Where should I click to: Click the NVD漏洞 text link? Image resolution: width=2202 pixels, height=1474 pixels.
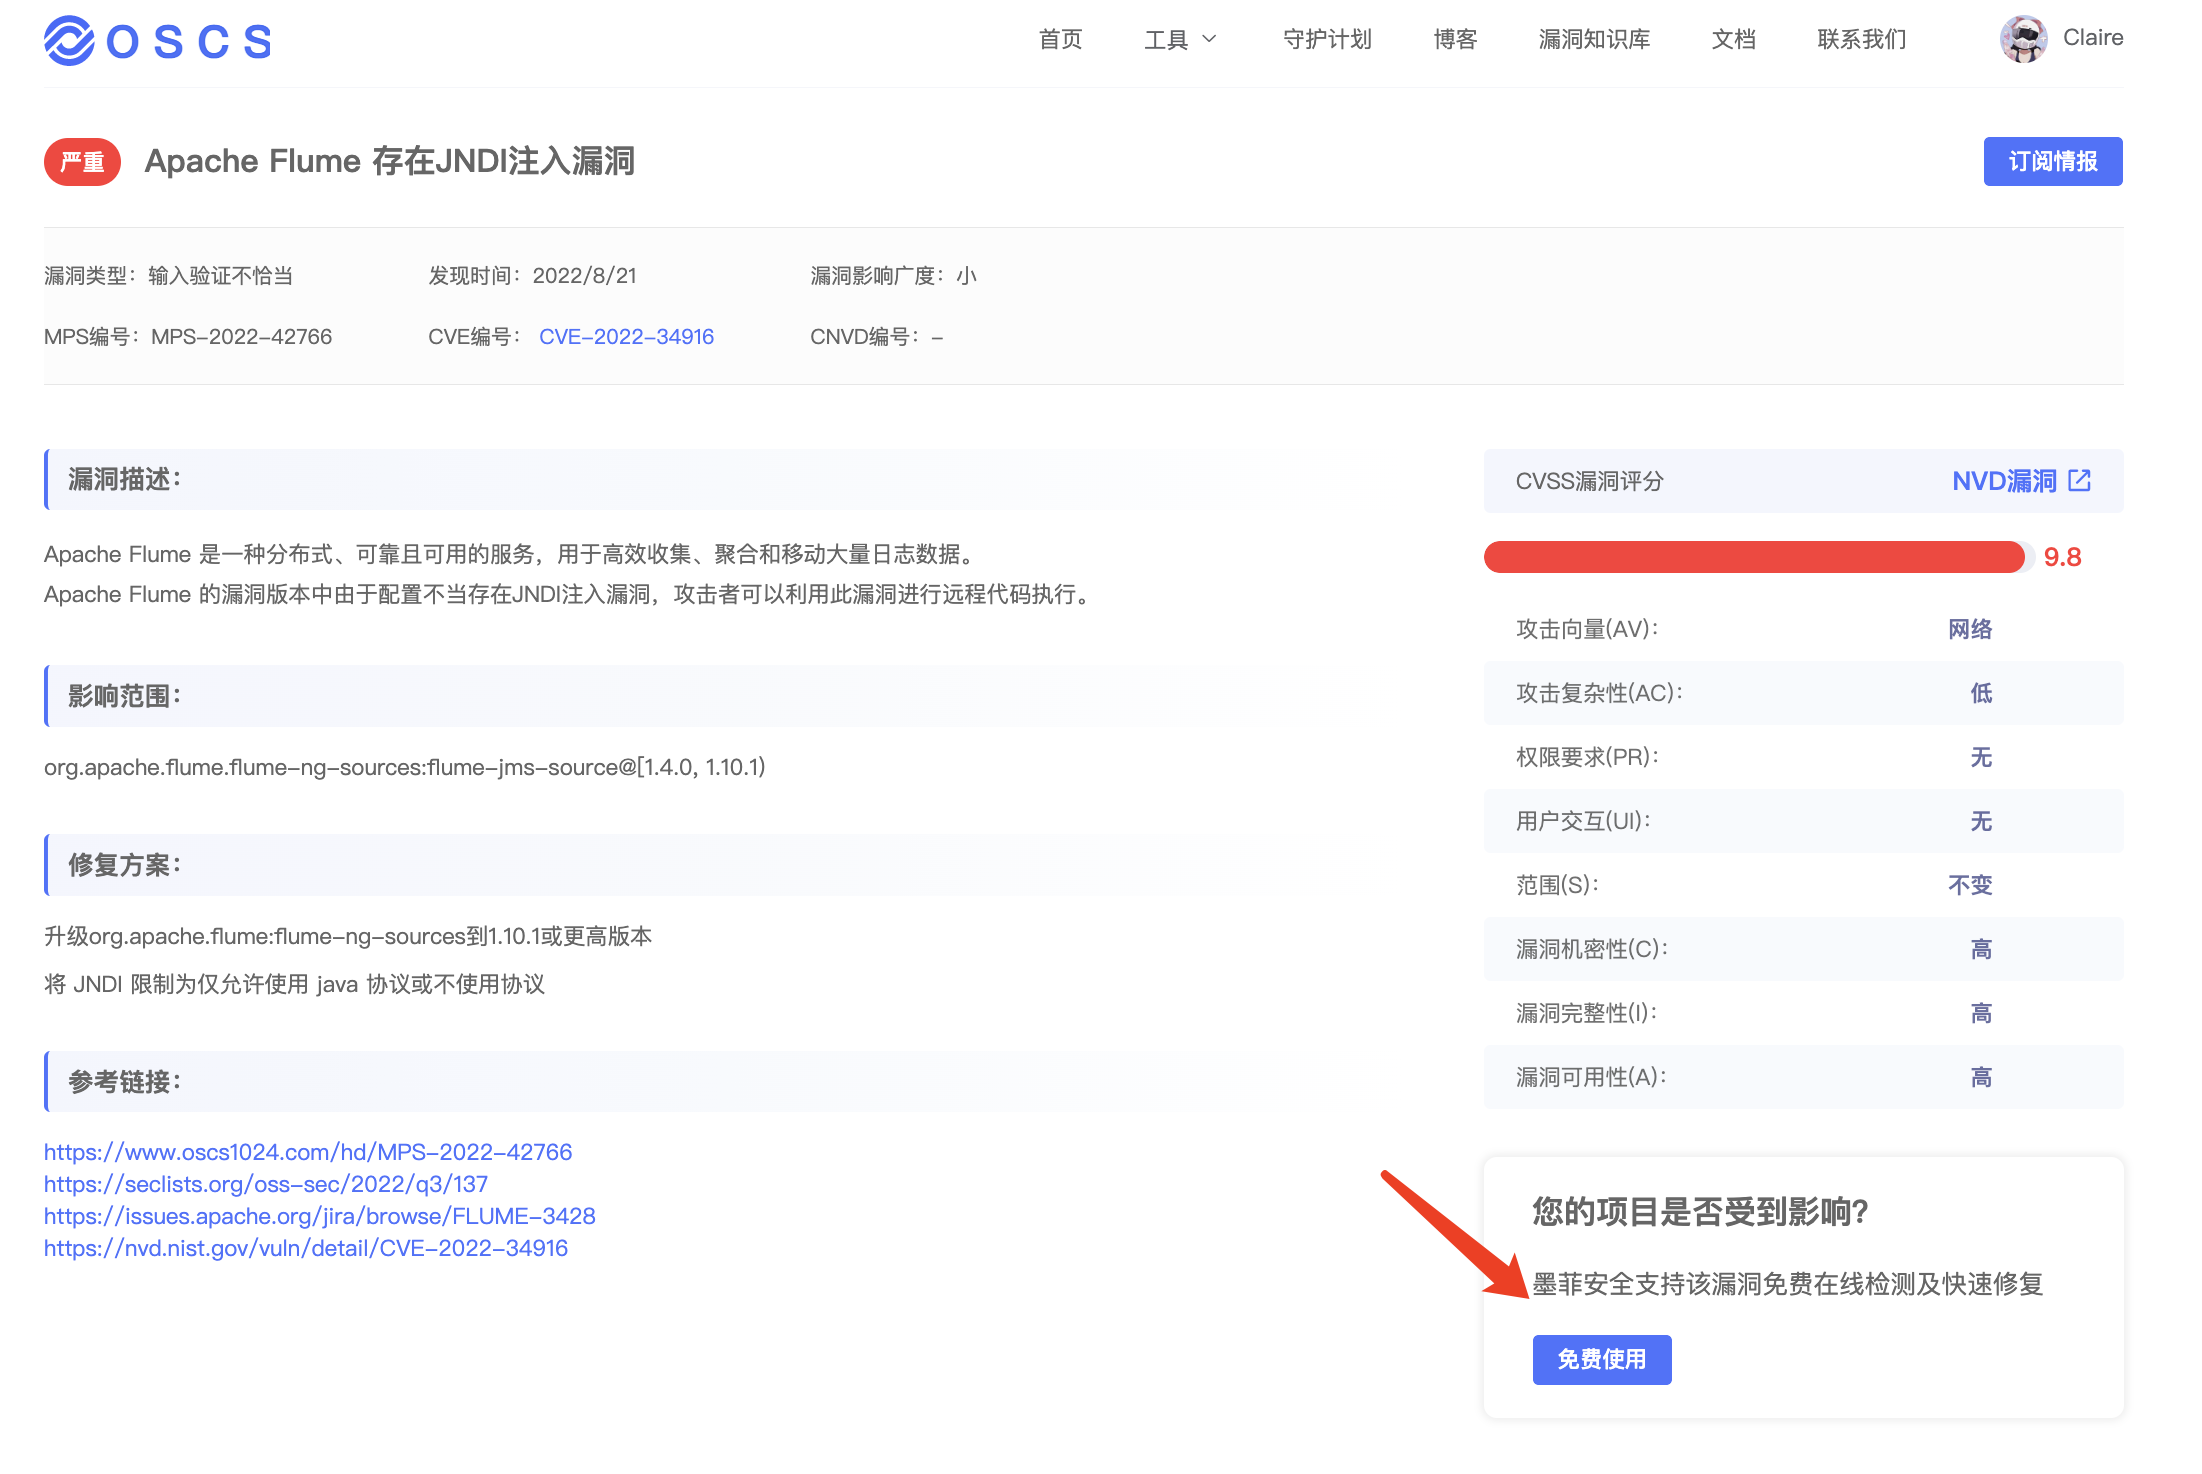tap(2003, 481)
